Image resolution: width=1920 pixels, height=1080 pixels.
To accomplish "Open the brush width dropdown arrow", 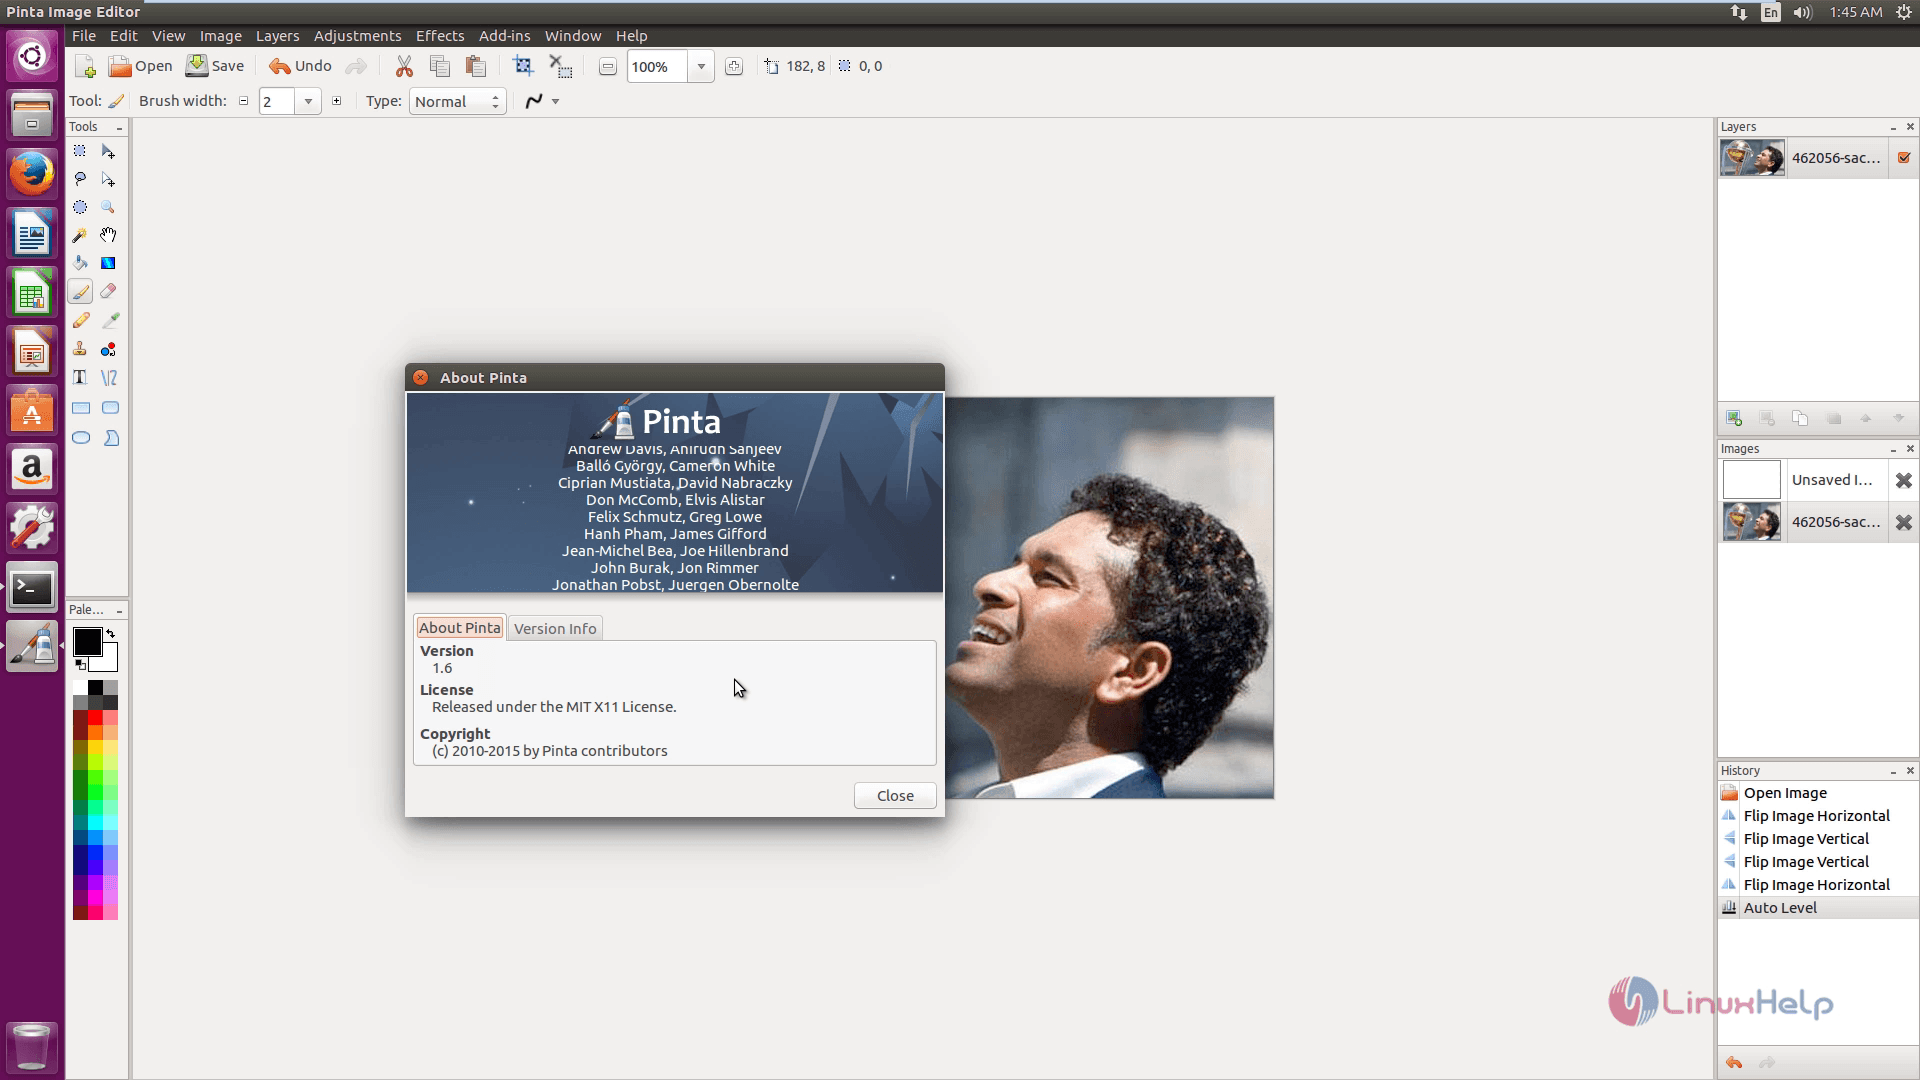I will click(x=308, y=101).
